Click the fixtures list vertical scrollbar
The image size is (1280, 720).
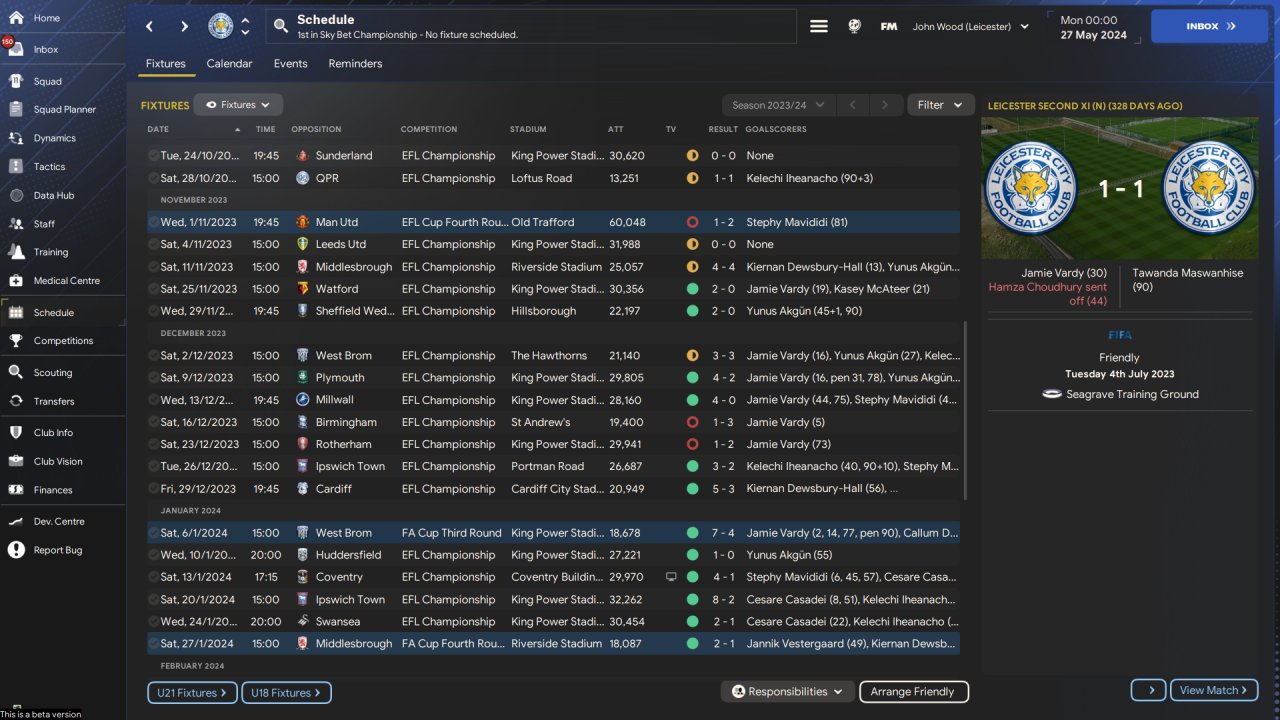pyautogui.click(x=965, y=410)
